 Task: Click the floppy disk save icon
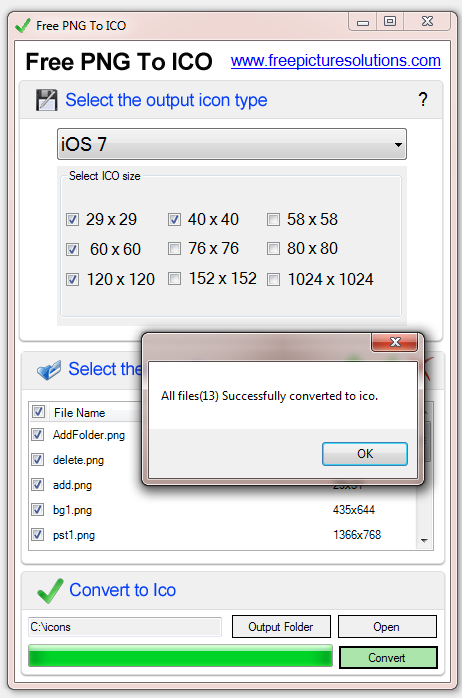tap(47, 100)
